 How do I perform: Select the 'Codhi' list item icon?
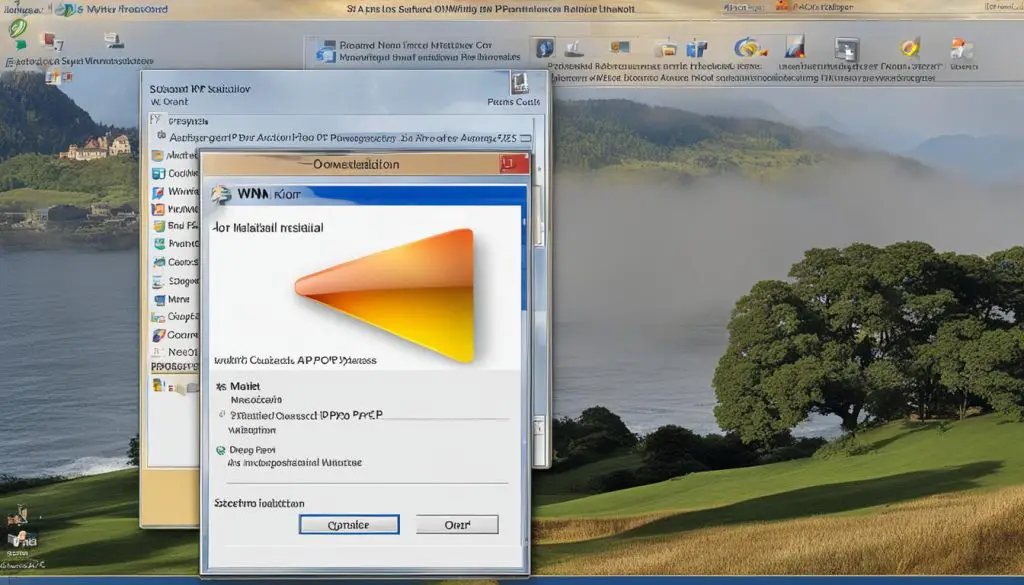158,174
